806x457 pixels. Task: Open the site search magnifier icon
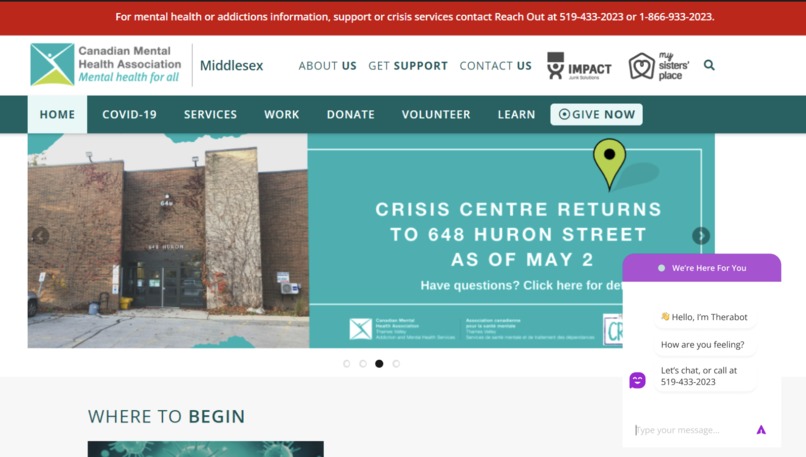[x=709, y=65]
